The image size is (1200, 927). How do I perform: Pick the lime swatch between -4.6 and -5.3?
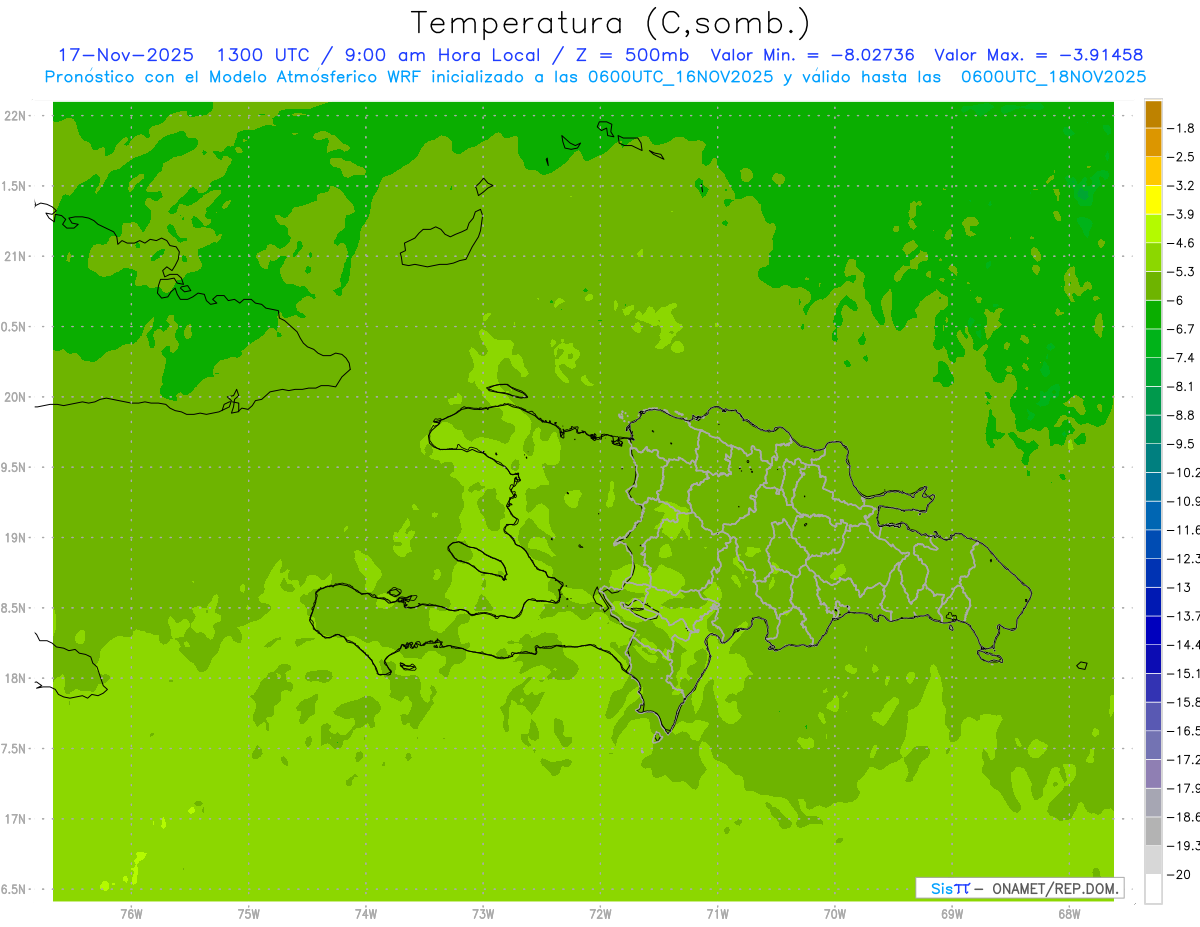click(x=1153, y=257)
